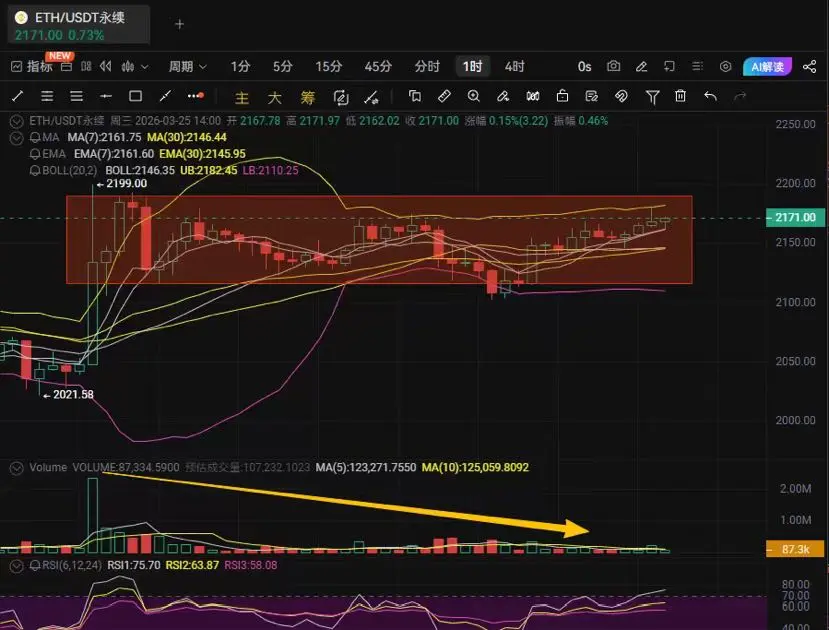Click the rewind replay icon
The image size is (829, 630).
pyautogui.click(x=106, y=67)
